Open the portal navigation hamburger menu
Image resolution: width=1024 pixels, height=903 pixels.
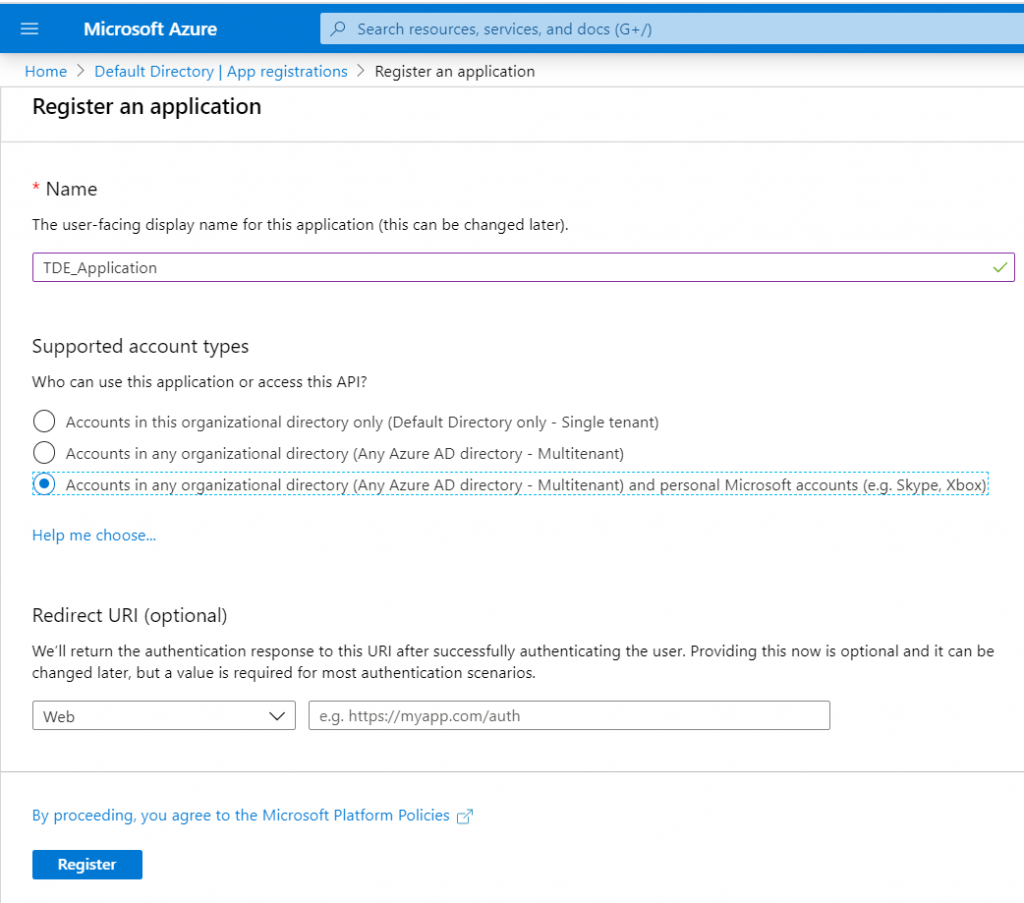[28, 28]
